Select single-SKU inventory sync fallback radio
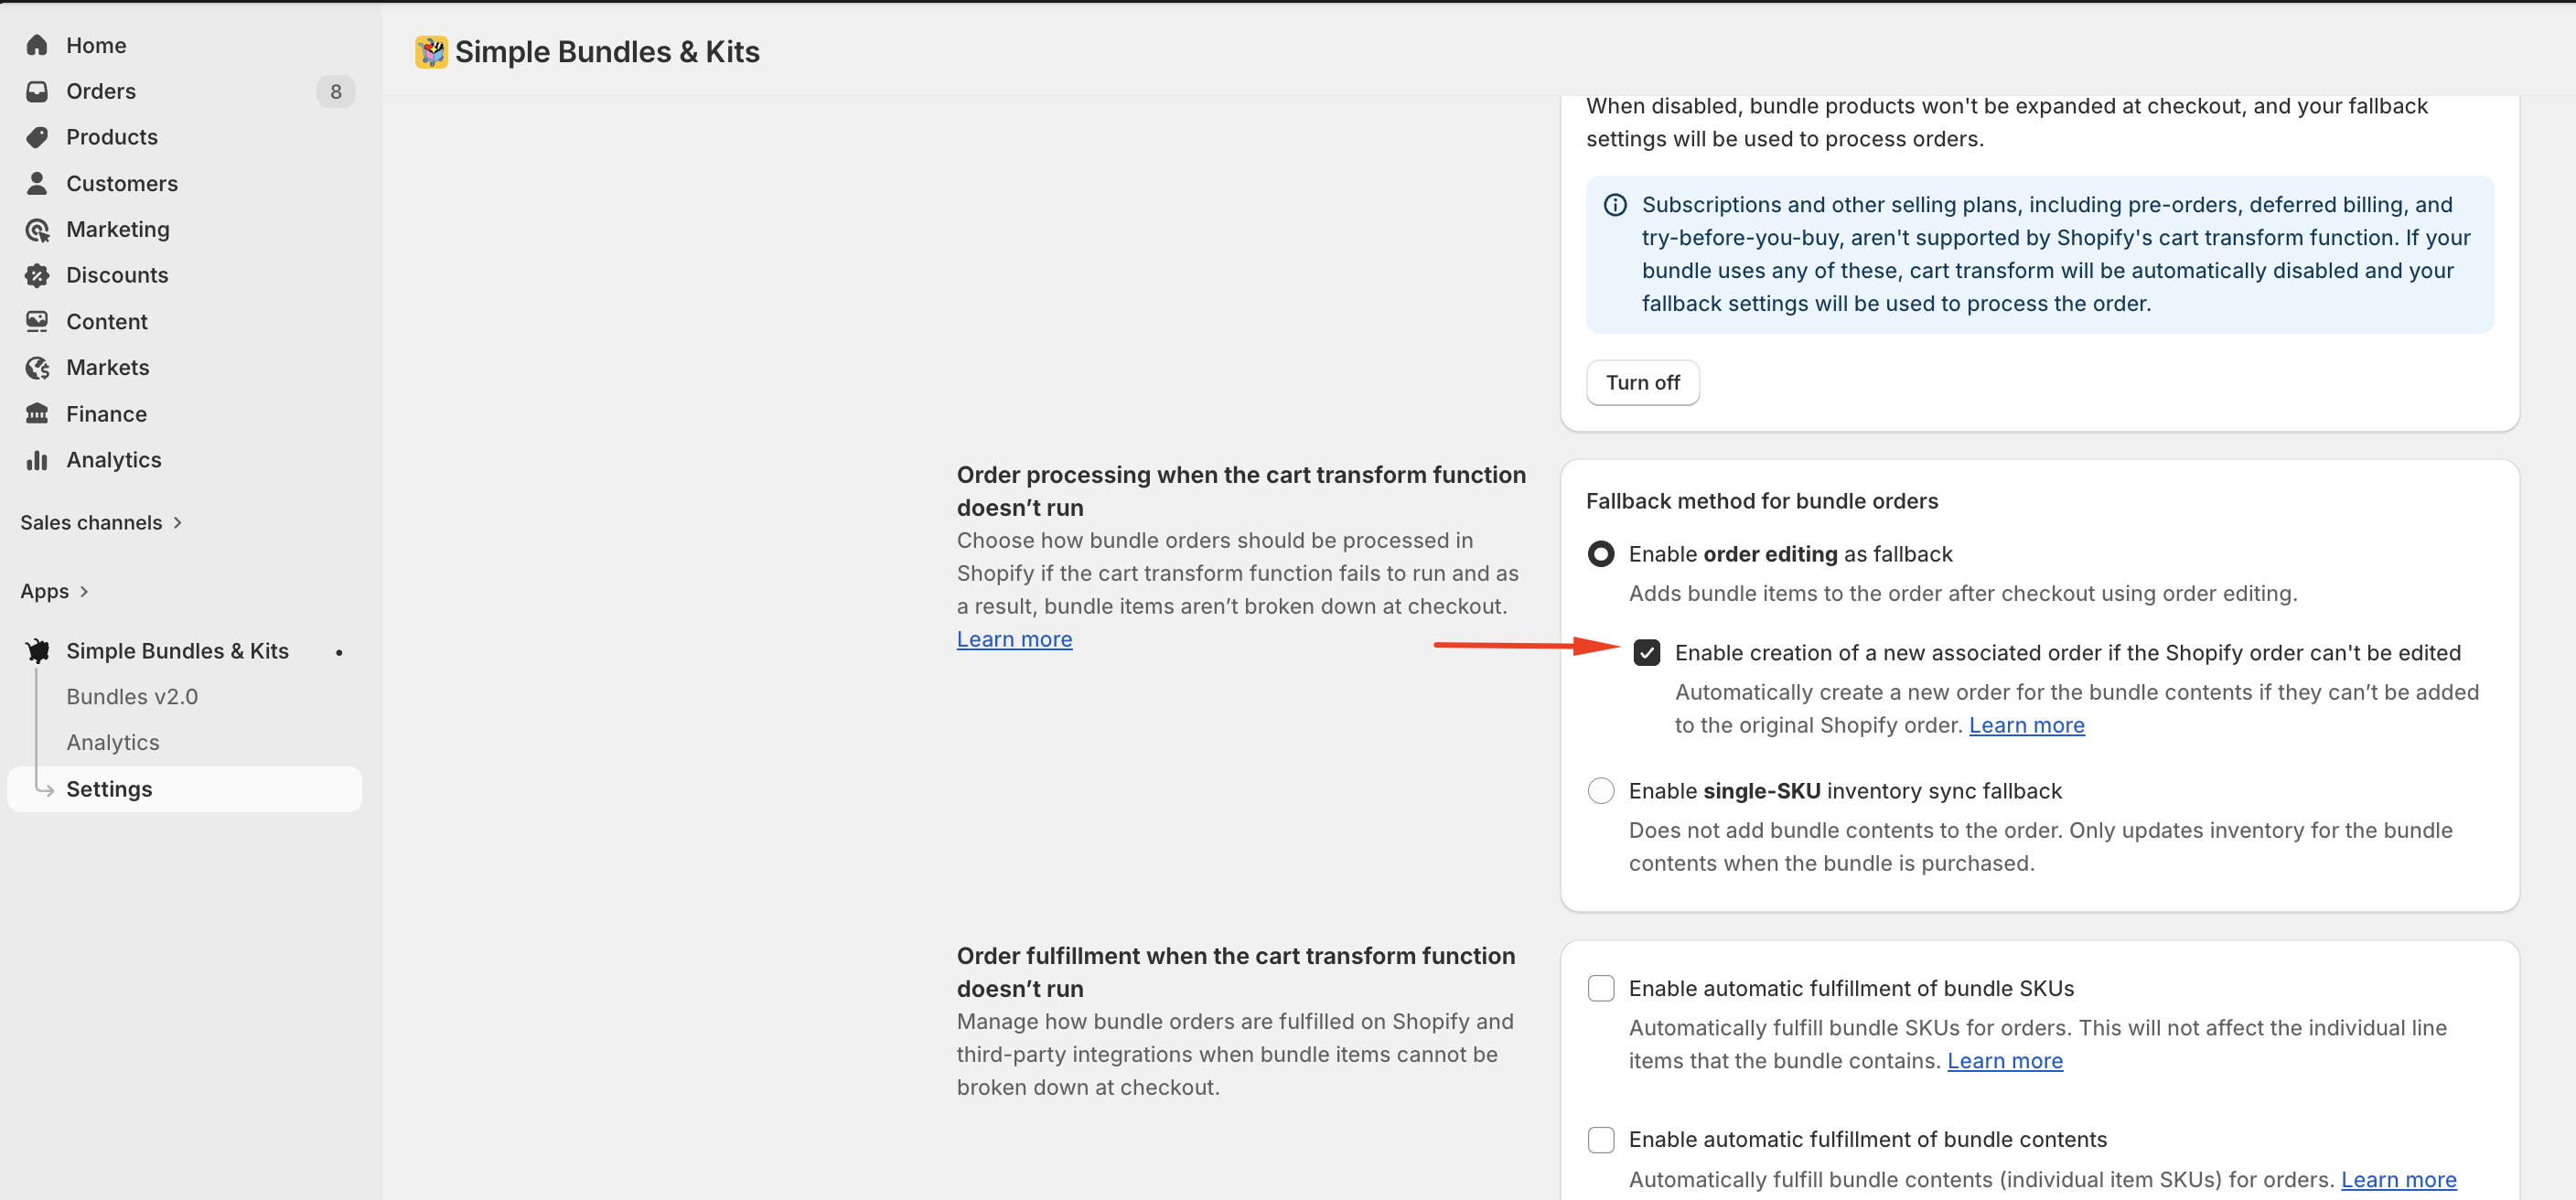Screen dimensions: 2576x1200 pyautogui.click(x=1600, y=791)
